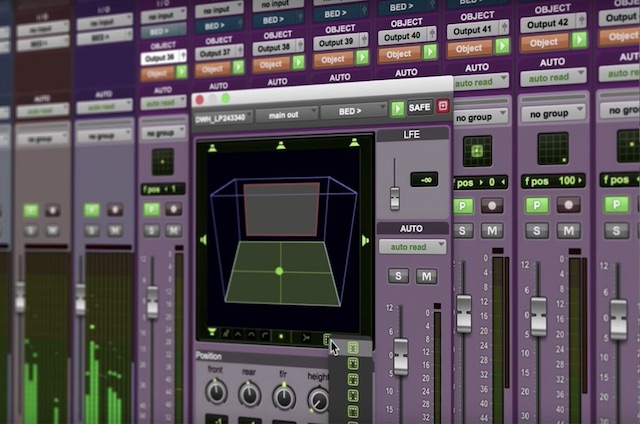This screenshot has width=640, height=424.
Task: Open the object panner on the Output 36 channel
Action: (181, 72)
